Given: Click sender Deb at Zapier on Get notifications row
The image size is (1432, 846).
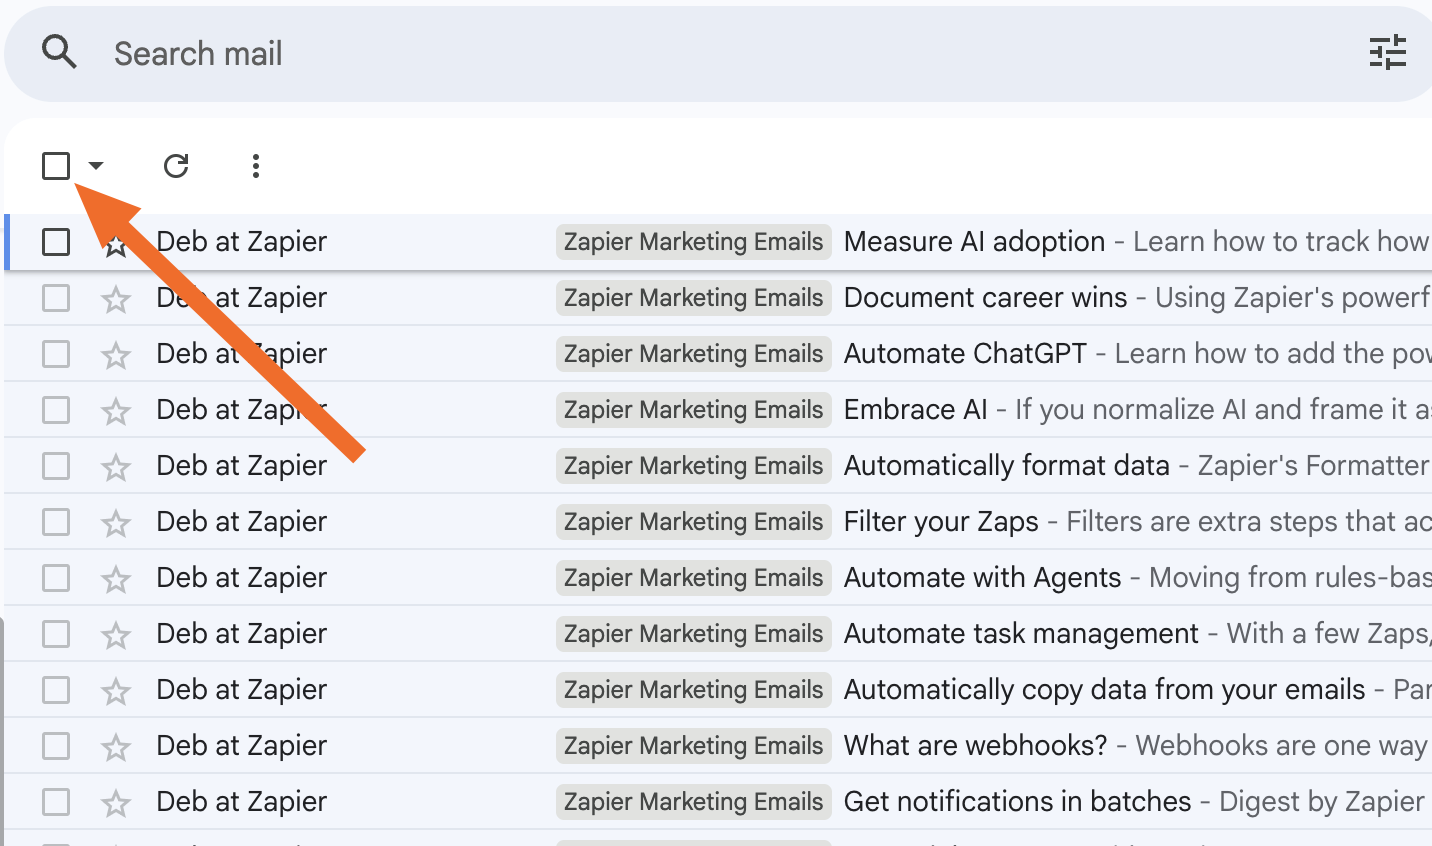Looking at the screenshot, I should 242,802.
